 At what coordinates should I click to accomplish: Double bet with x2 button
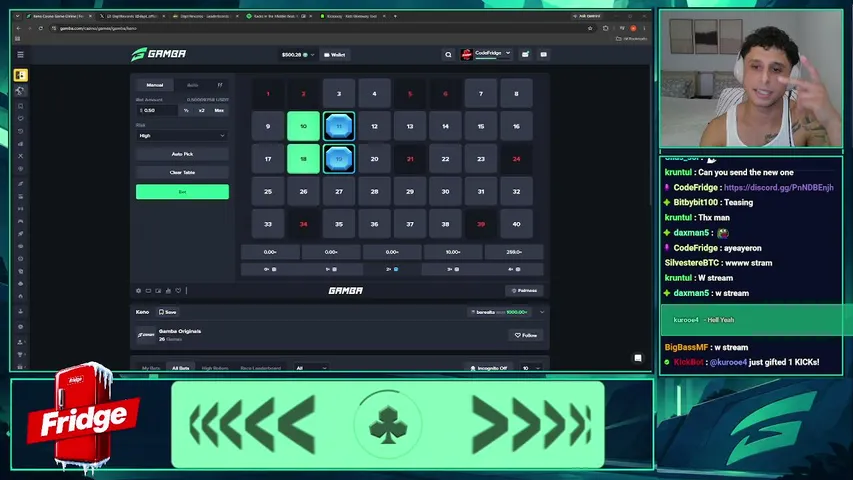[201, 110]
